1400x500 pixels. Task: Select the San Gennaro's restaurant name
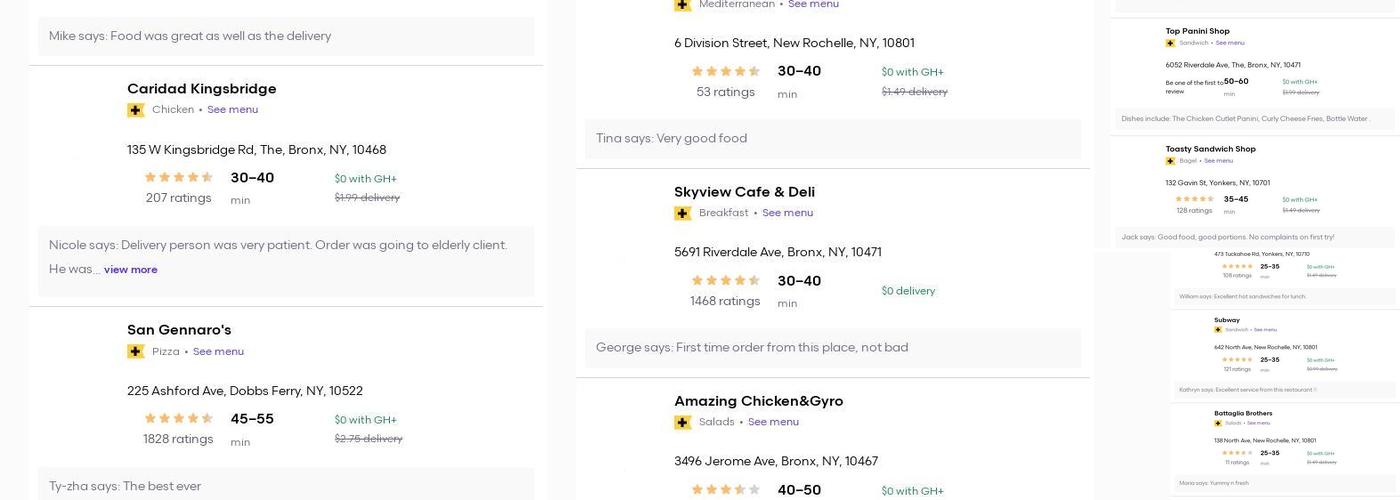pyautogui.click(x=179, y=330)
